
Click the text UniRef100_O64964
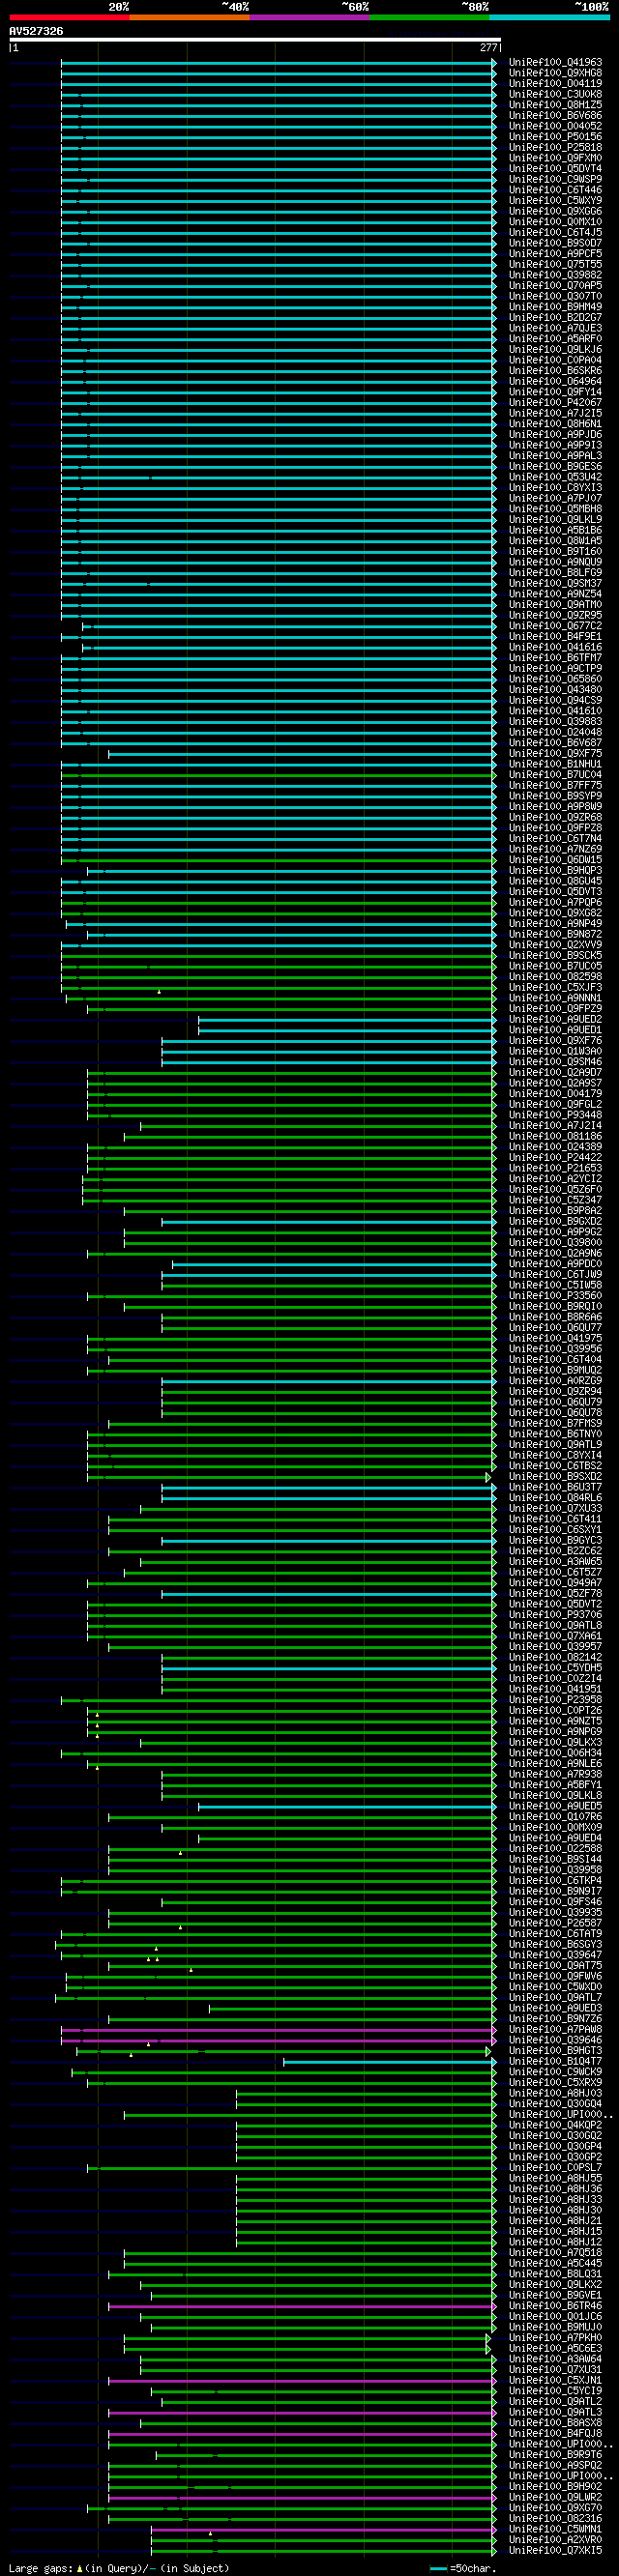pyautogui.click(x=555, y=382)
